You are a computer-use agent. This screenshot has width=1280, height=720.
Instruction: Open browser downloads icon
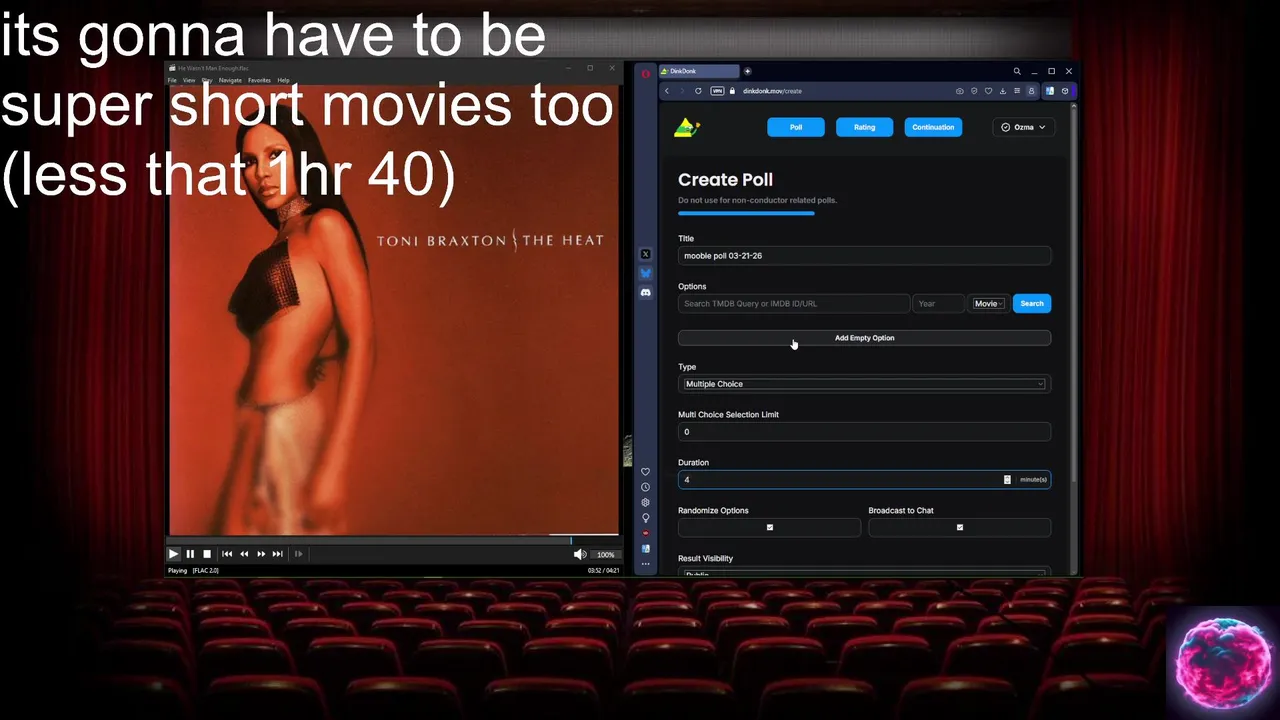coord(1003,91)
